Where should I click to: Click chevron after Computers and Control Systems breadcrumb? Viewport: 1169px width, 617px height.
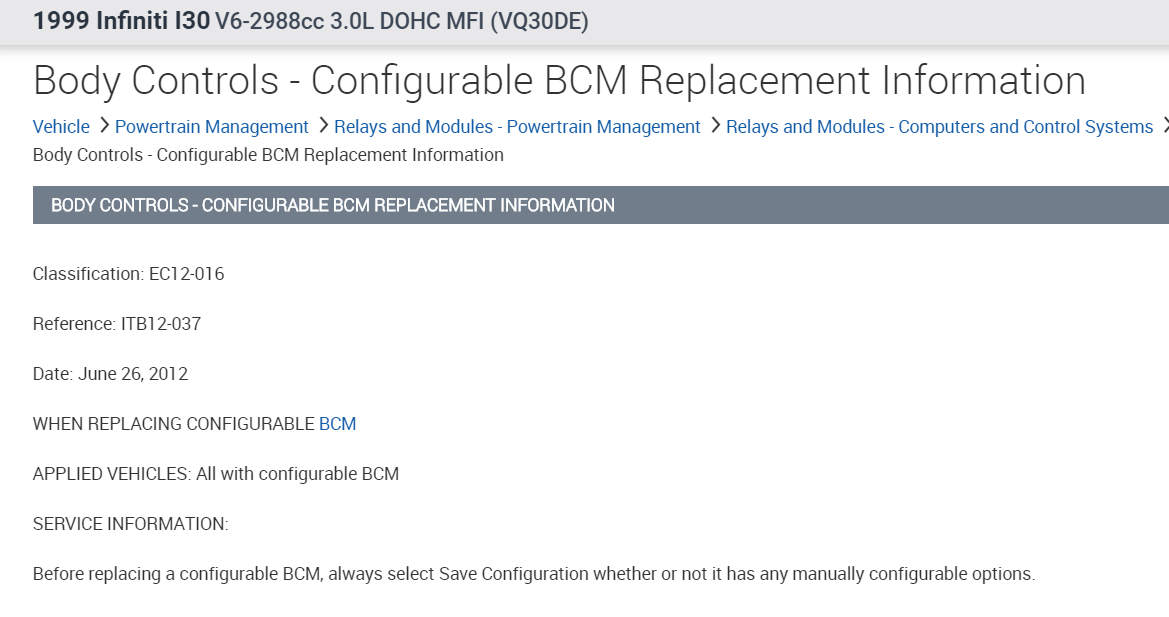point(1163,126)
